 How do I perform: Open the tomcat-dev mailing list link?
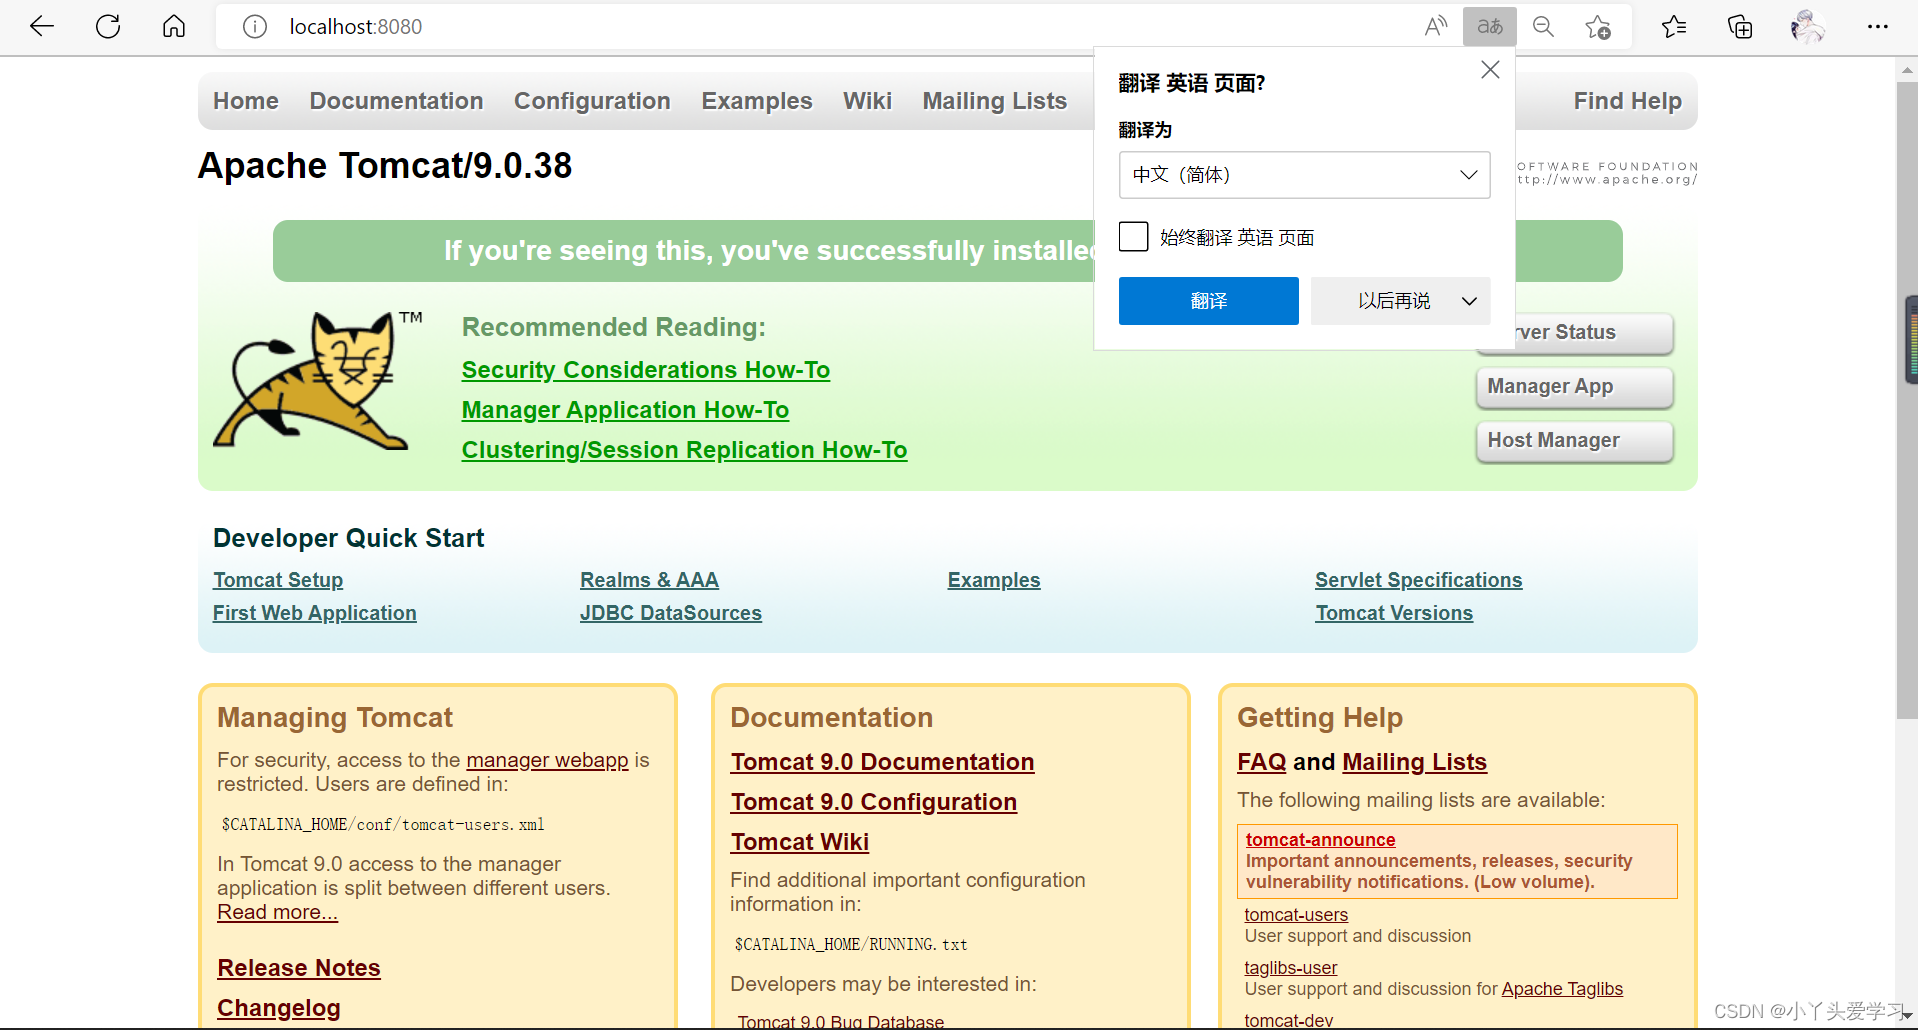[x=1288, y=1020]
